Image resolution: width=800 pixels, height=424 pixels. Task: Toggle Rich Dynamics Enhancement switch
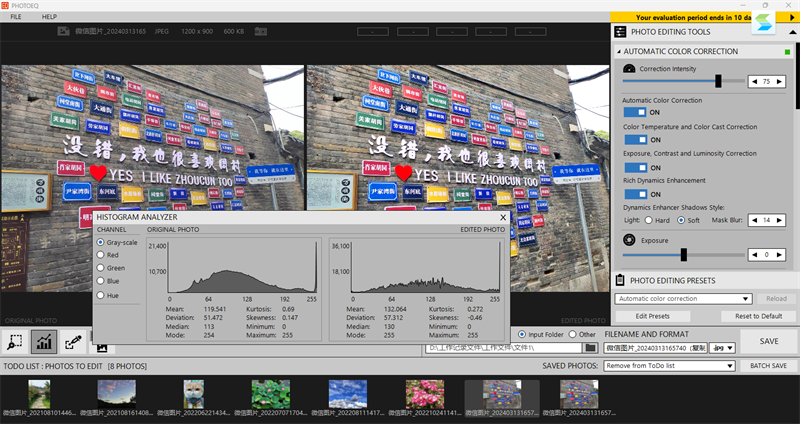point(635,194)
